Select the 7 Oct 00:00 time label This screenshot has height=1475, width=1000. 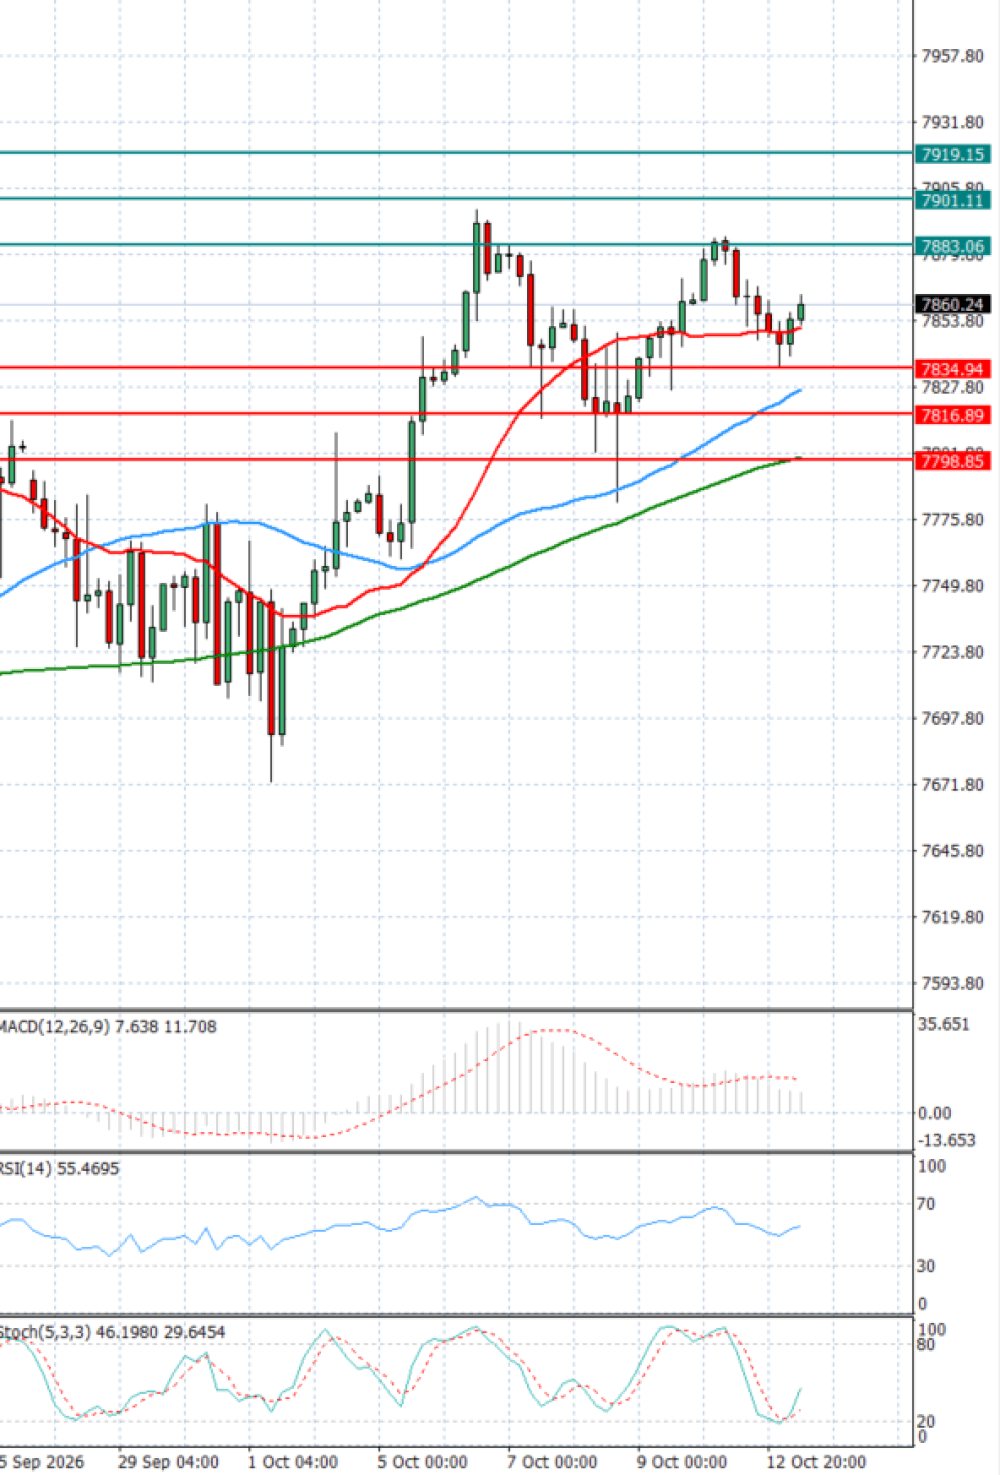(553, 1462)
